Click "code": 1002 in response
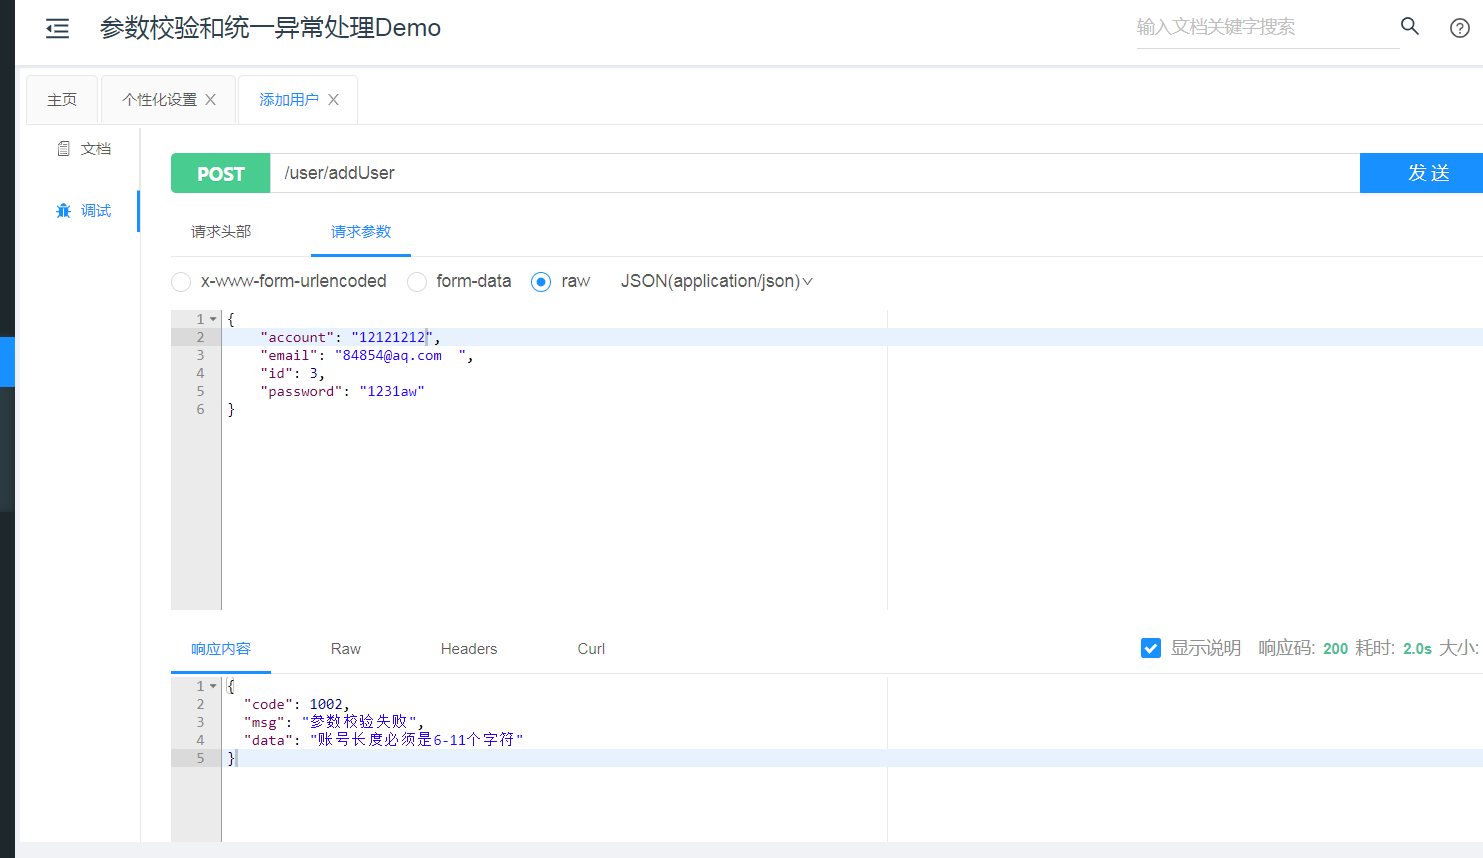This screenshot has width=1483, height=858. point(297,705)
